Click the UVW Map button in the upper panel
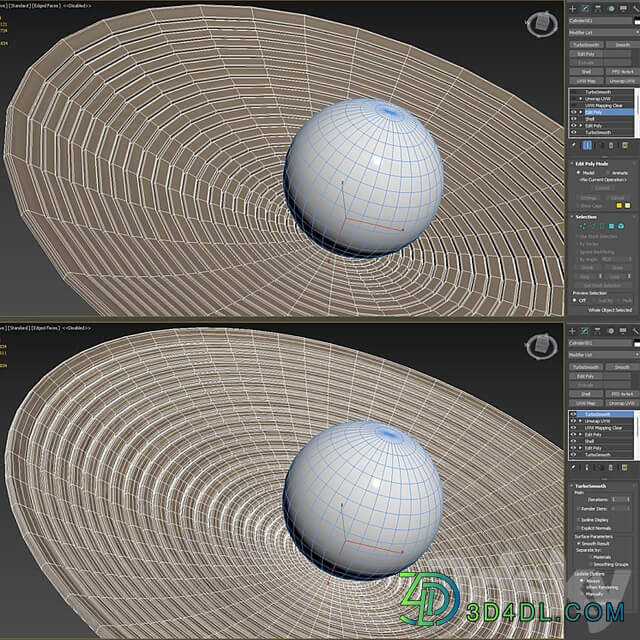Image resolution: width=640 pixels, height=640 pixels. tap(586, 81)
